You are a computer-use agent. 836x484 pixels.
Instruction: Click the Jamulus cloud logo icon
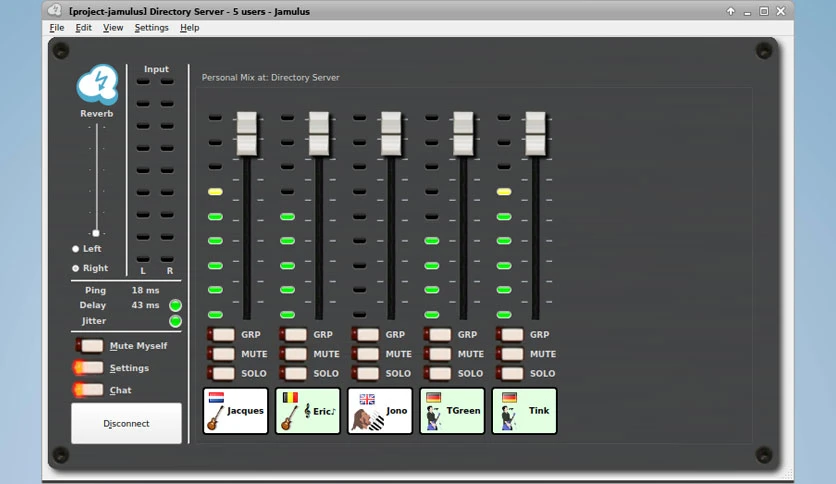click(x=97, y=84)
